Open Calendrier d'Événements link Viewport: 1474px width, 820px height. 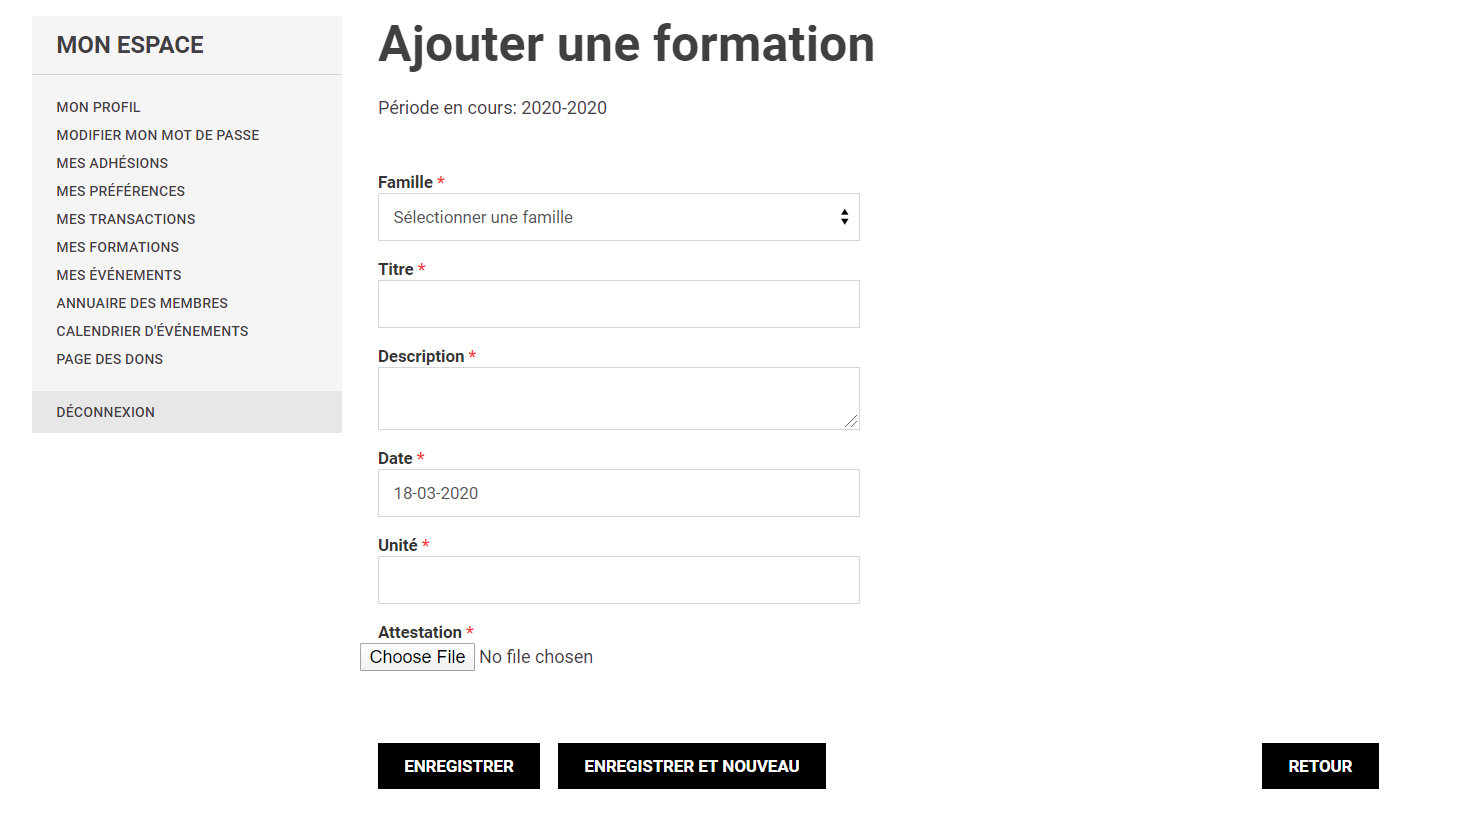[x=152, y=331]
